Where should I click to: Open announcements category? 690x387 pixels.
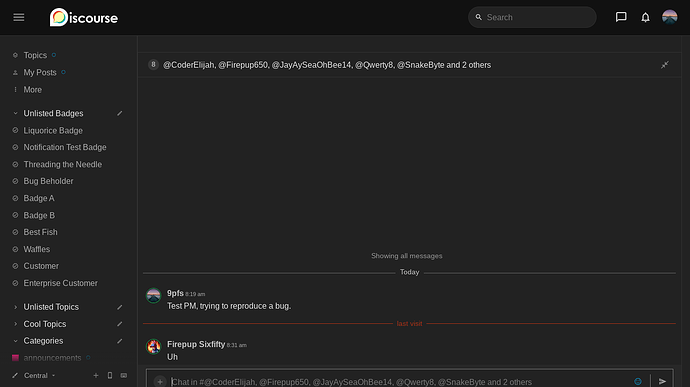[x=52, y=358]
